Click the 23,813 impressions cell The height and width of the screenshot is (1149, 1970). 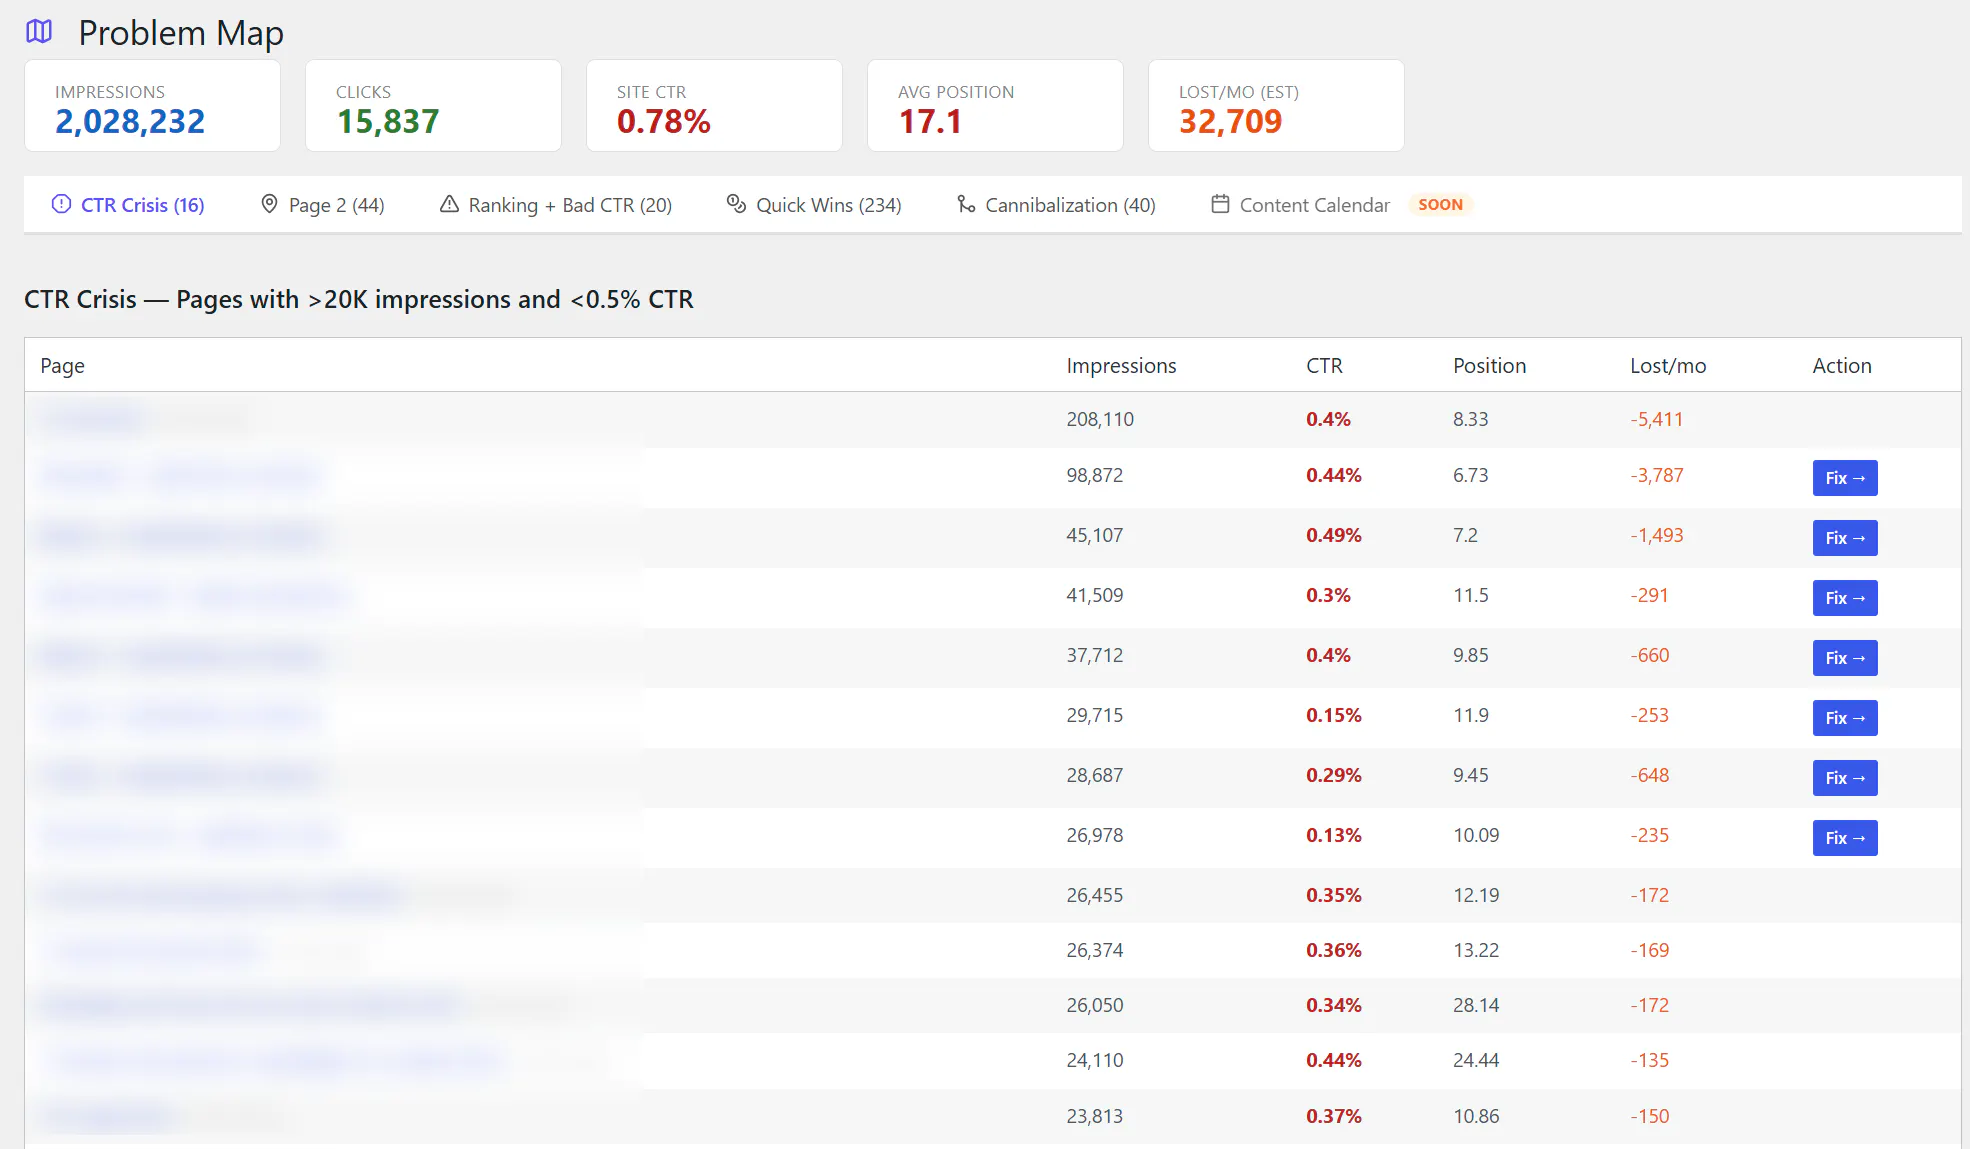tap(1094, 1116)
